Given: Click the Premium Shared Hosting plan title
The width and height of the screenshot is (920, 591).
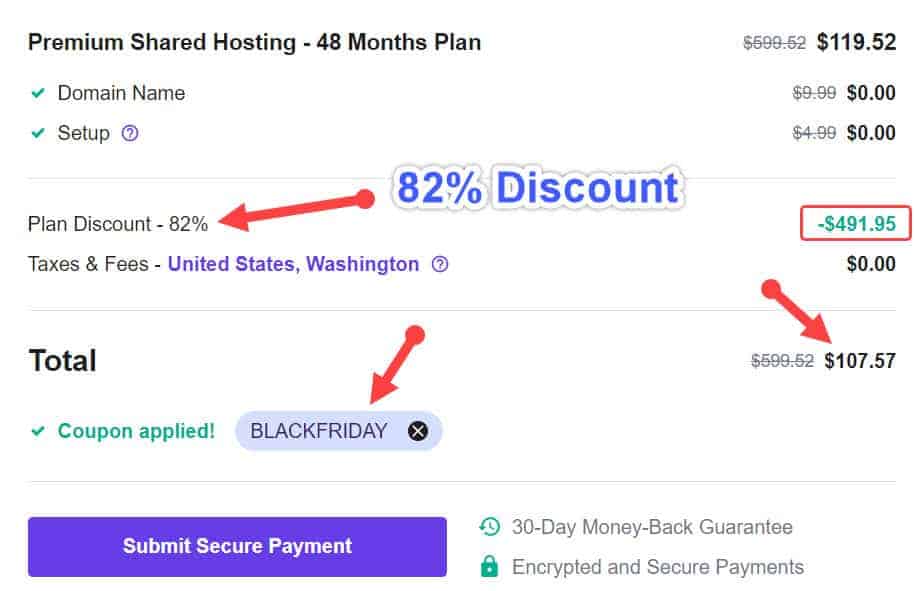Looking at the screenshot, I should point(254,42).
